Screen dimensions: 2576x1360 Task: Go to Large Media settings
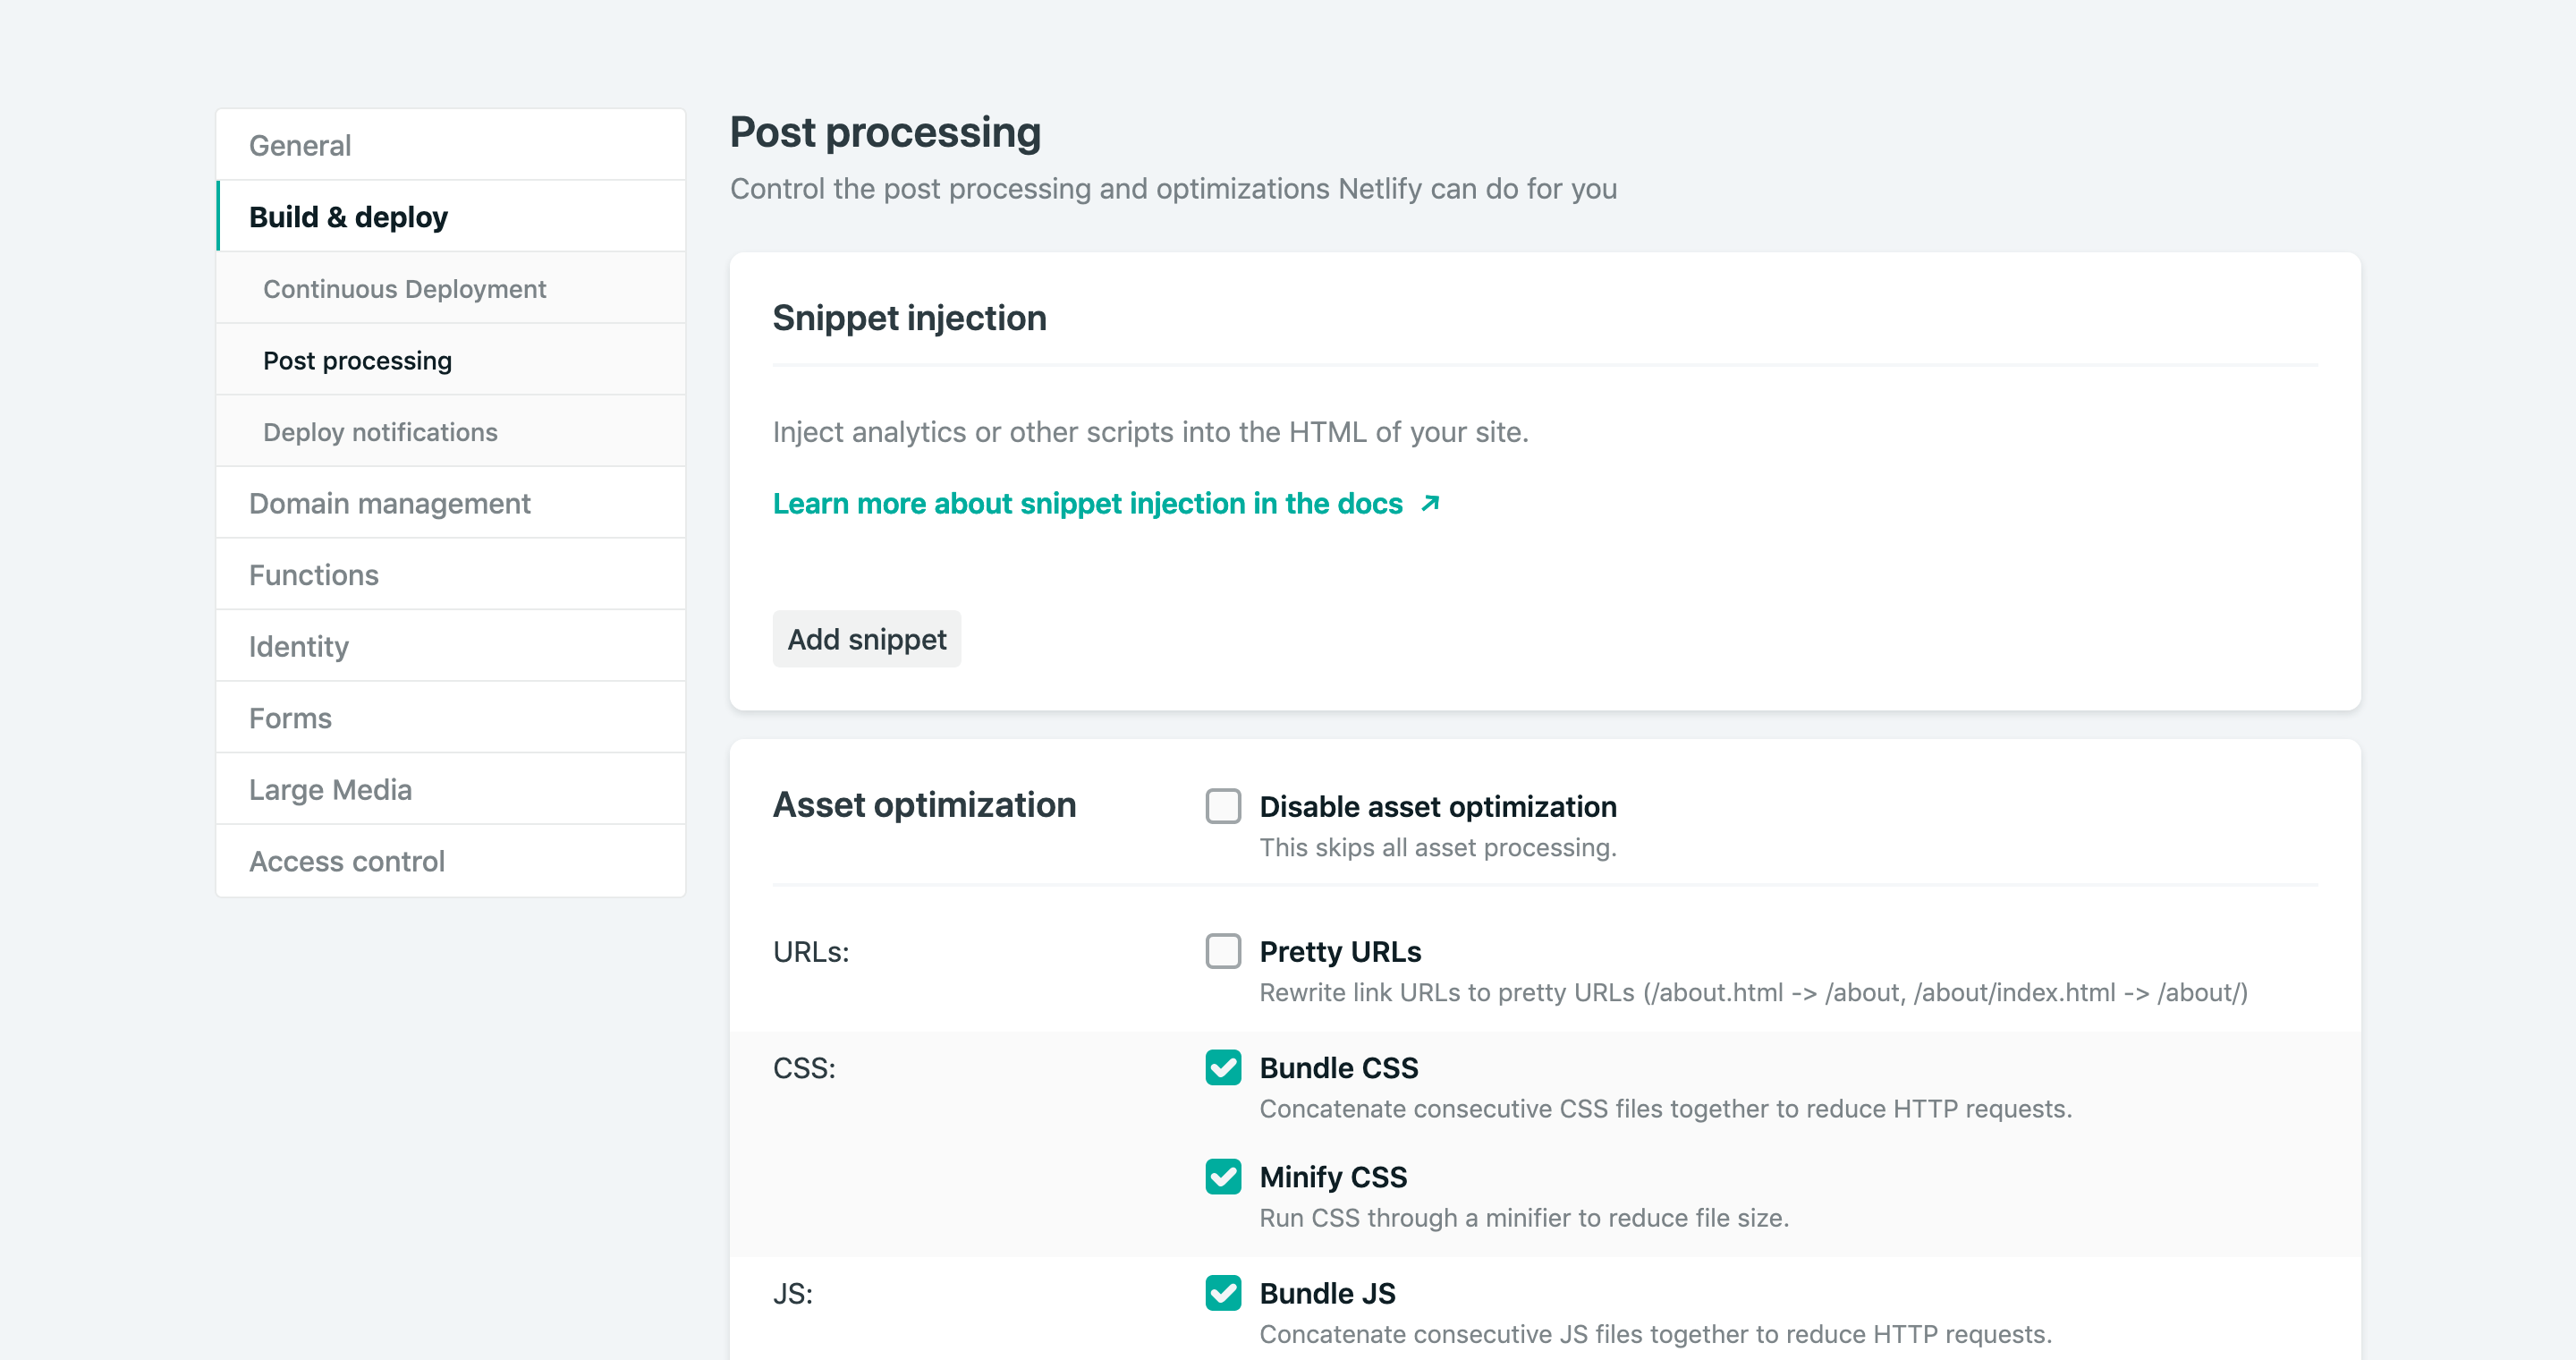(330, 789)
